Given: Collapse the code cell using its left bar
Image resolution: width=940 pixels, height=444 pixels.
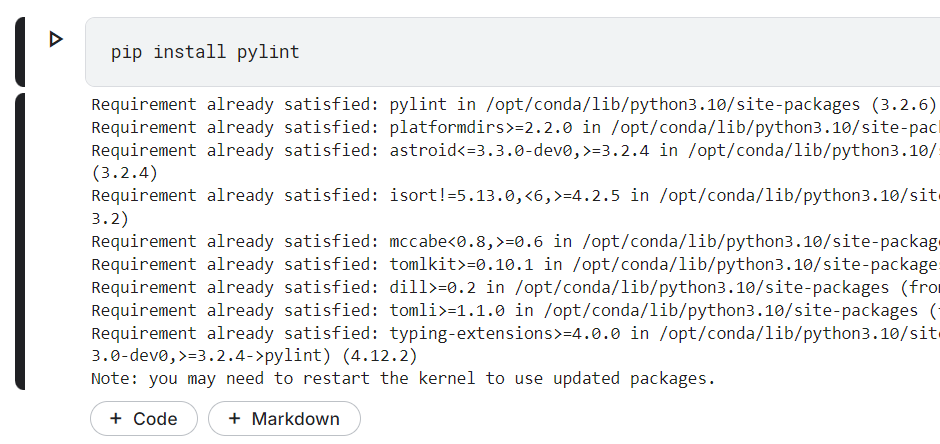Looking at the screenshot, I should [20, 52].
